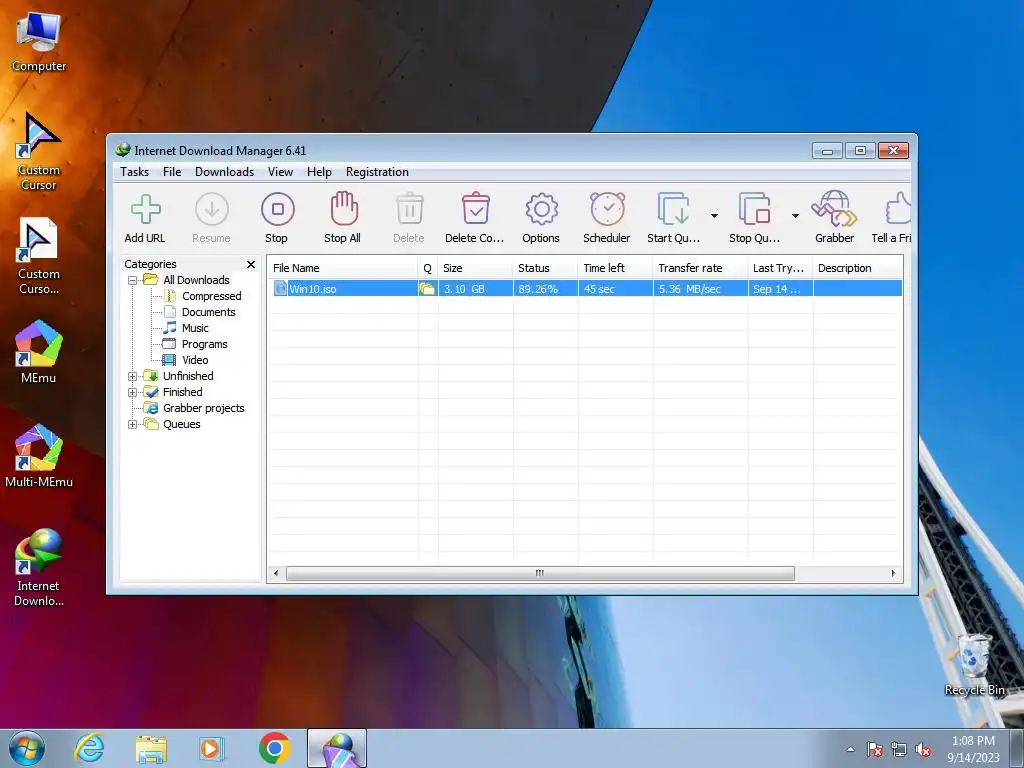Select Grabber projects in tree
Image resolution: width=1024 pixels, height=768 pixels.
tap(203, 408)
